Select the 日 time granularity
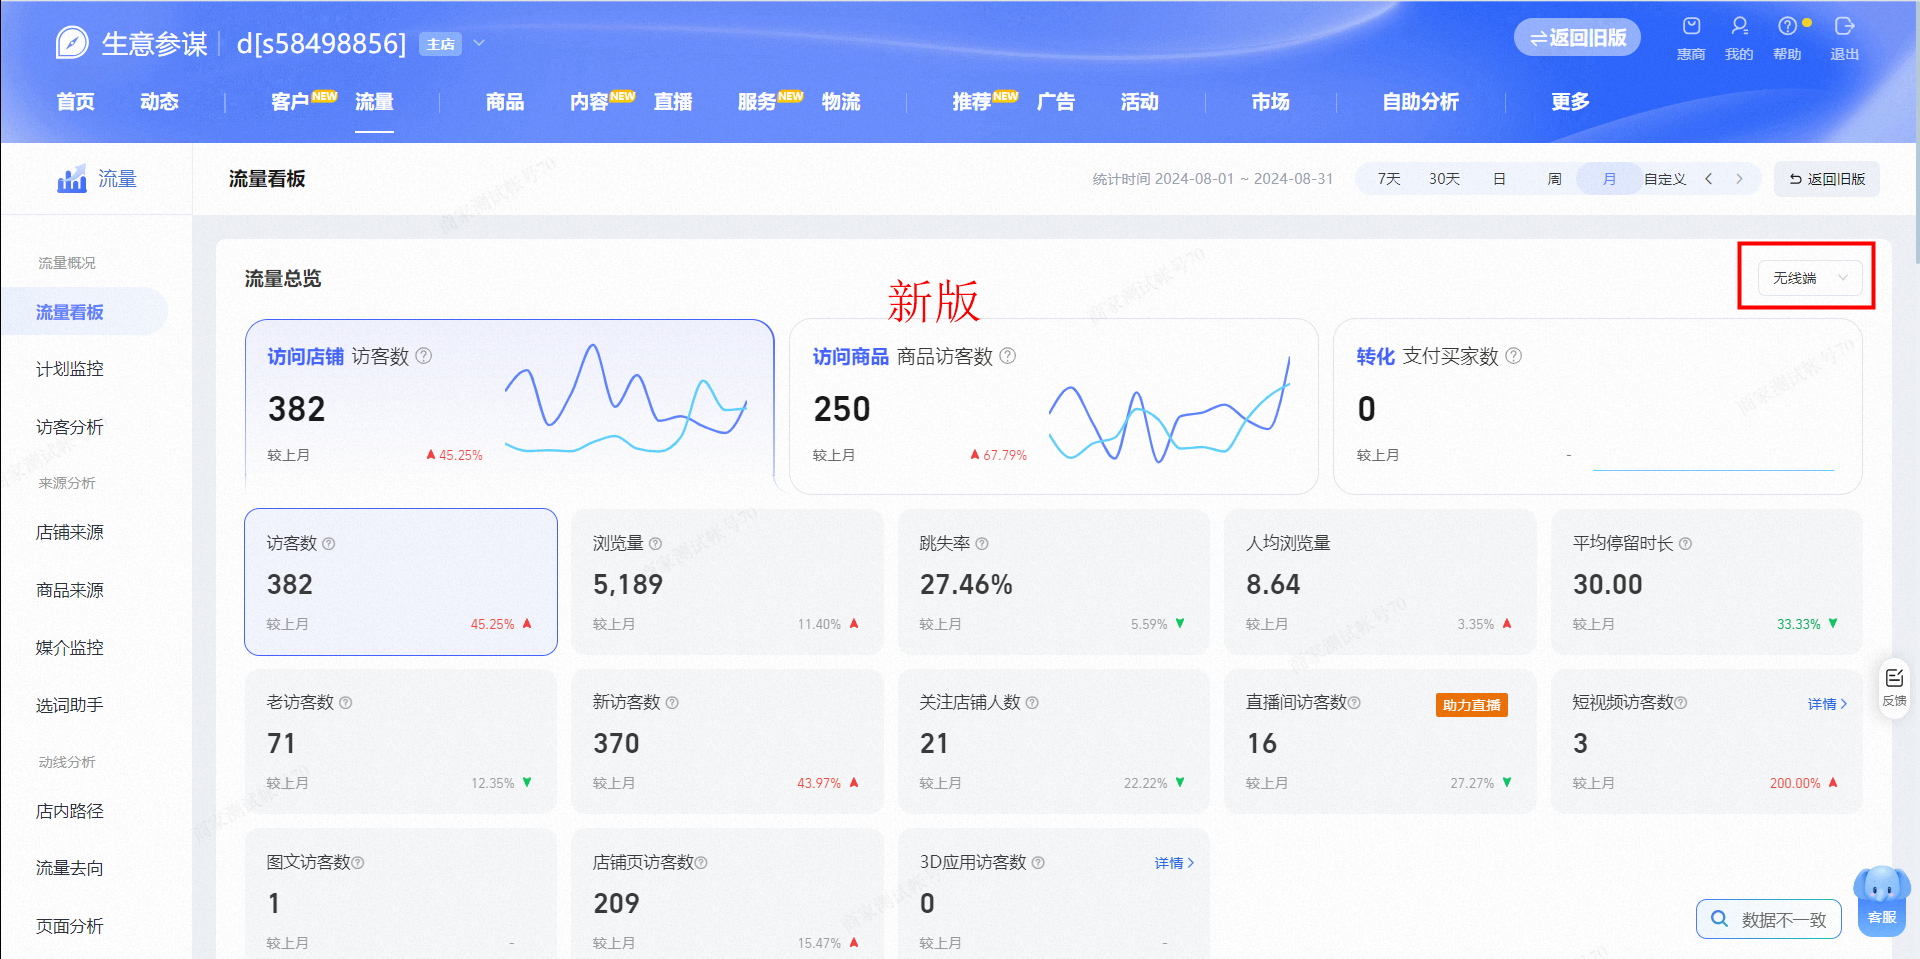 point(1499,179)
